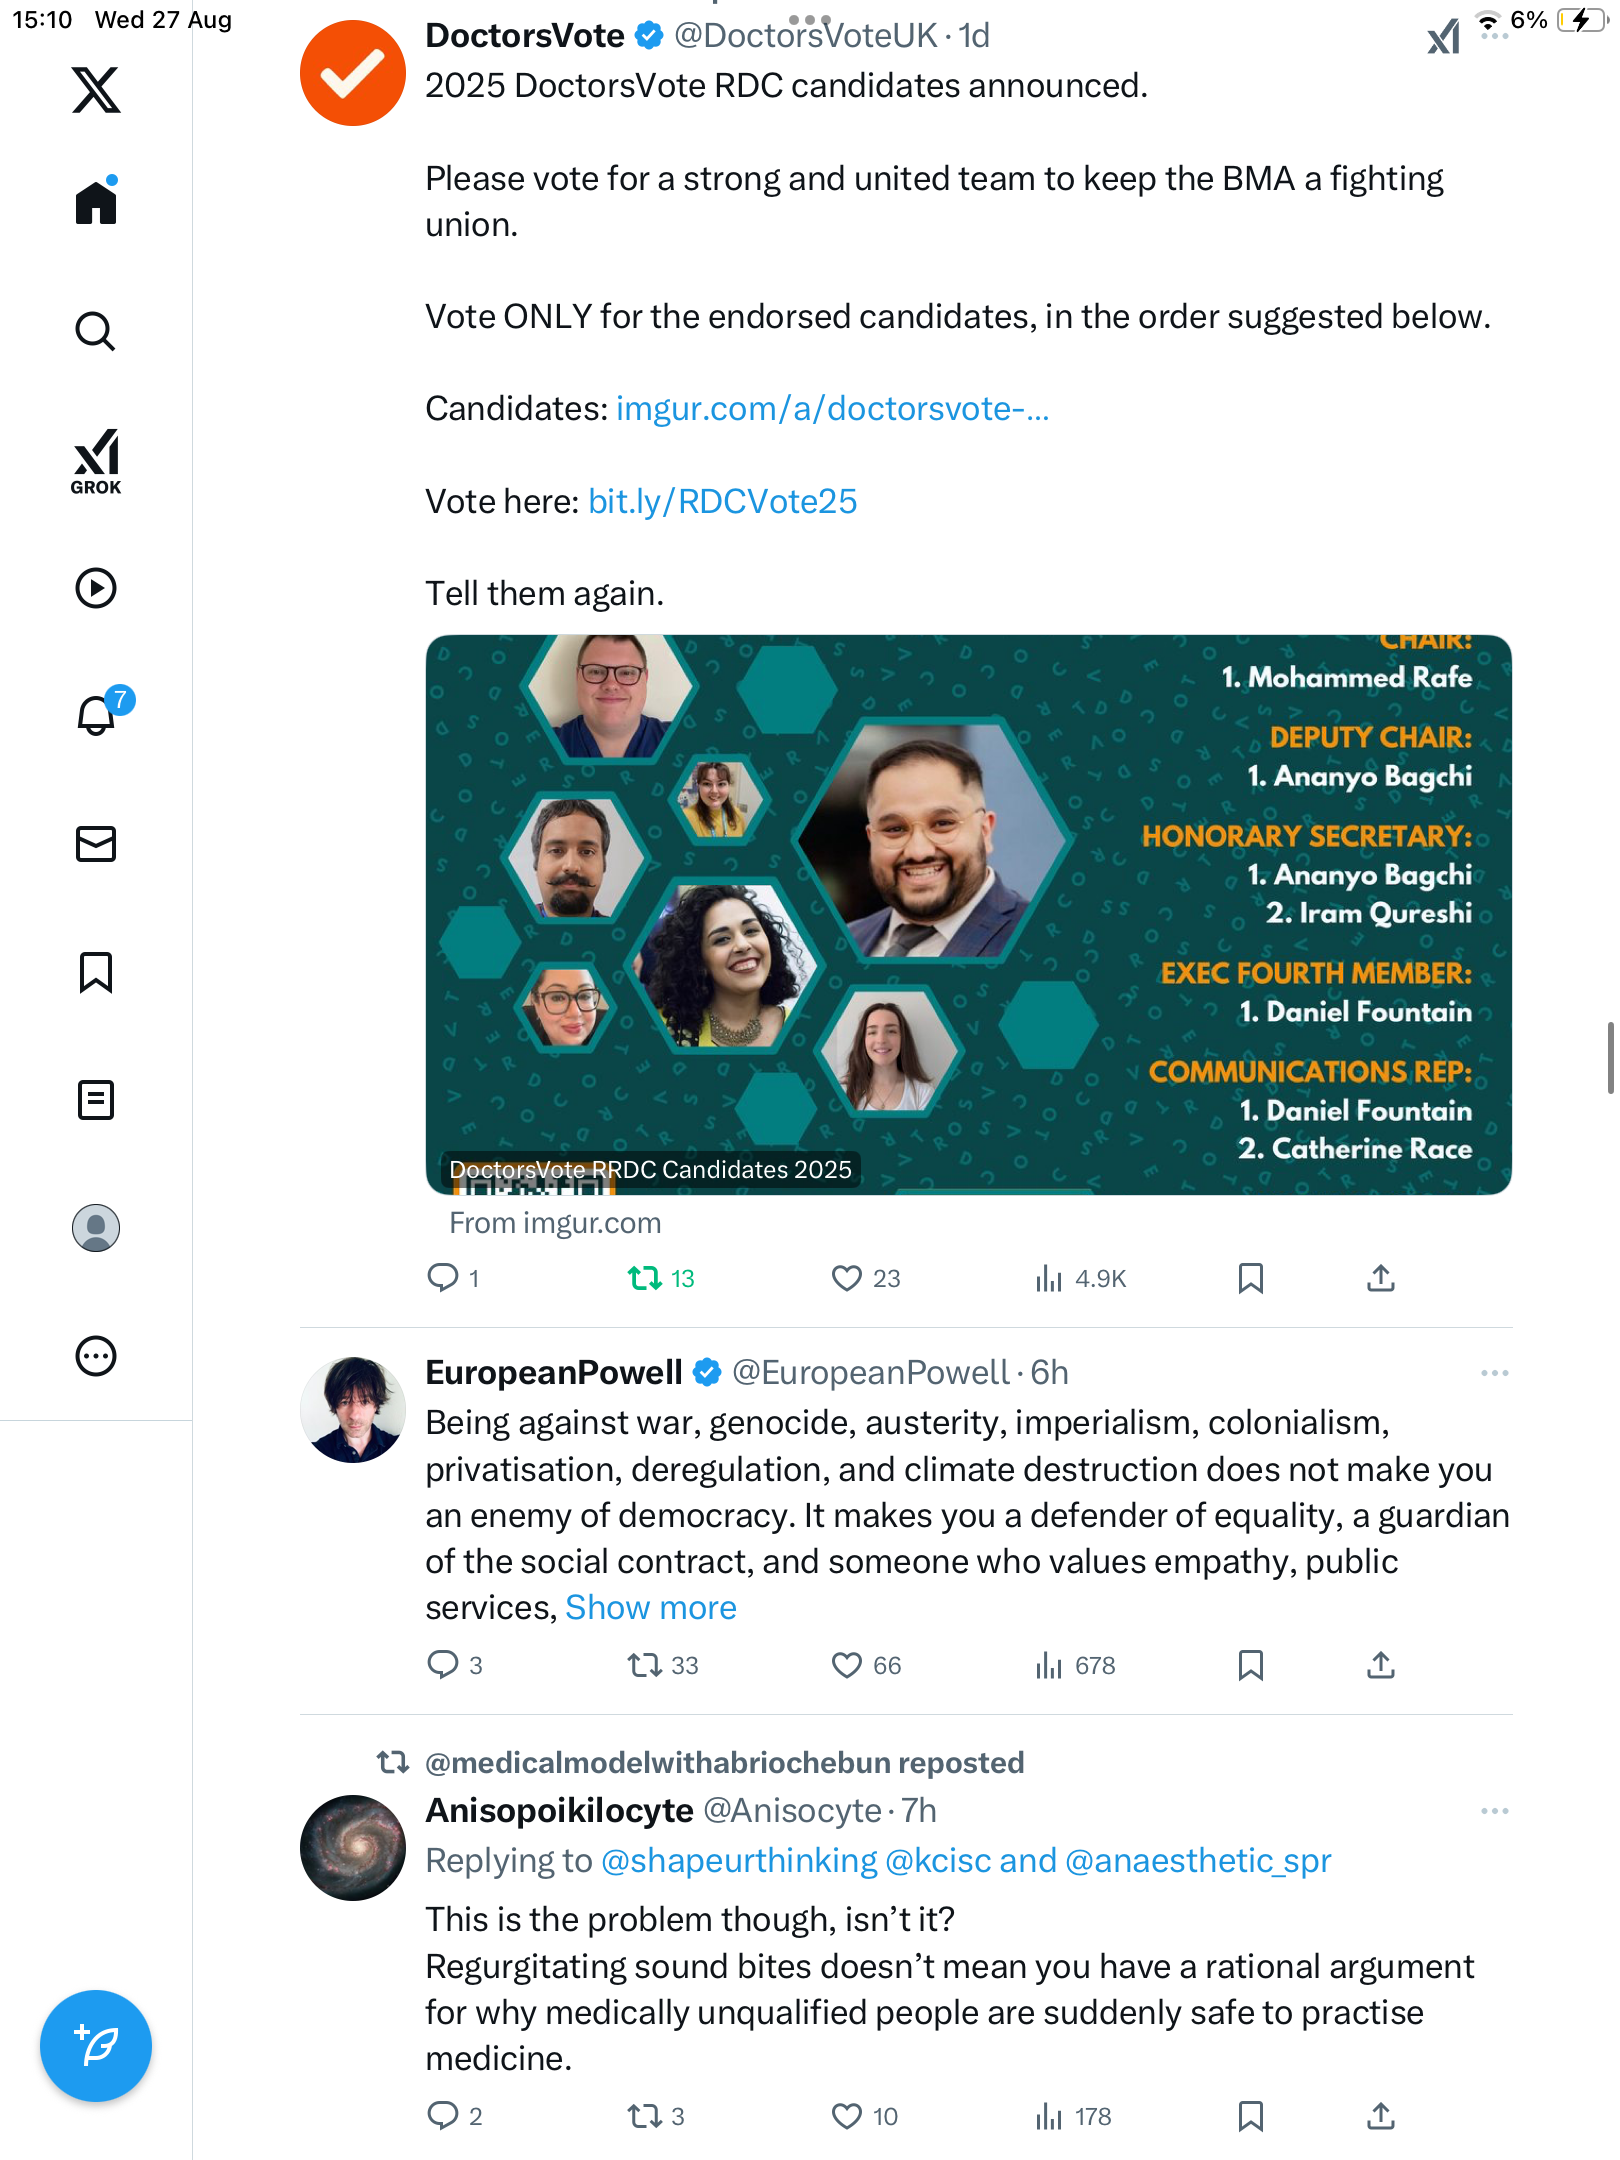Open the sidebar More circle menu
This screenshot has width=1620, height=2160.
click(96, 1356)
